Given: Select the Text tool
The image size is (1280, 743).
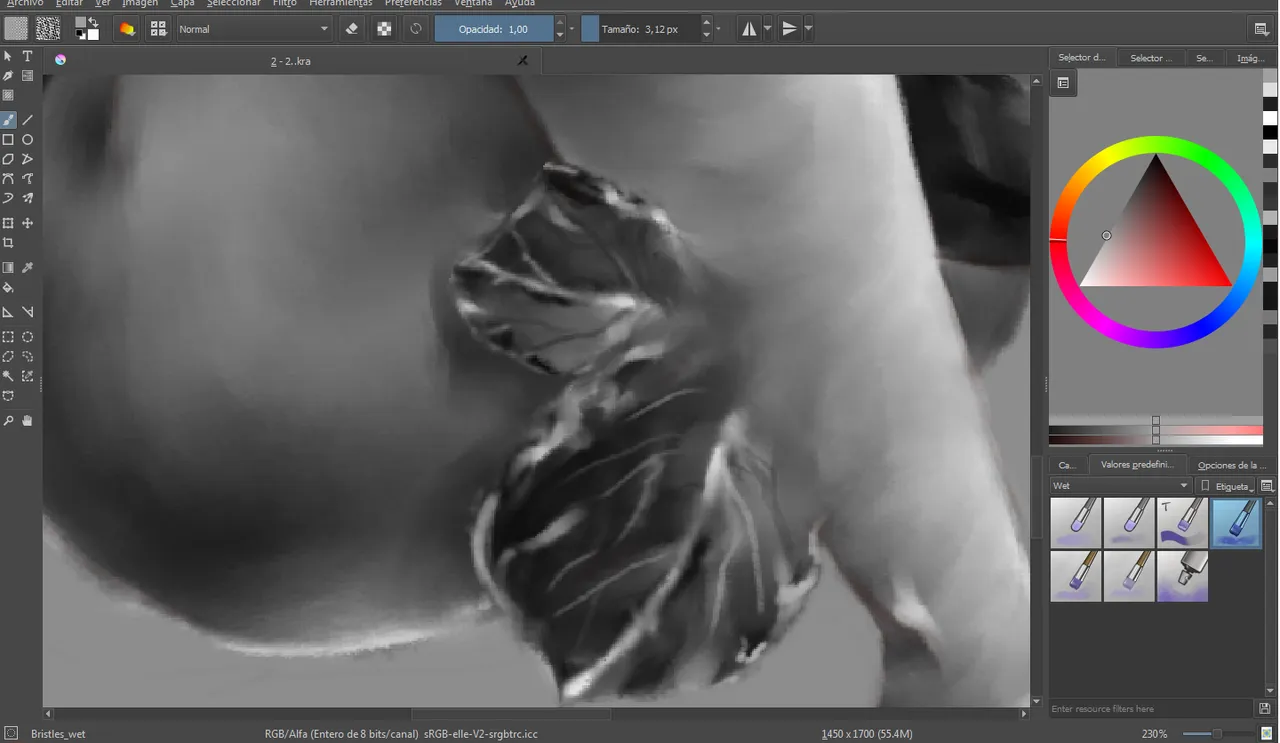Looking at the screenshot, I should point(28,56).
